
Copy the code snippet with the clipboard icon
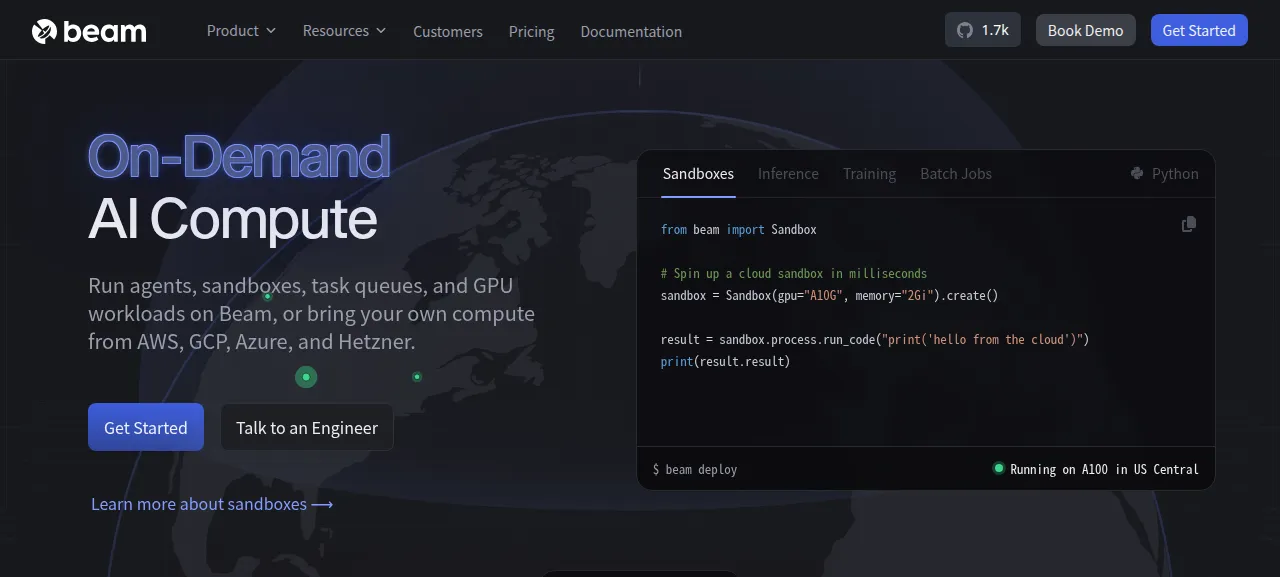[1188, 224]
